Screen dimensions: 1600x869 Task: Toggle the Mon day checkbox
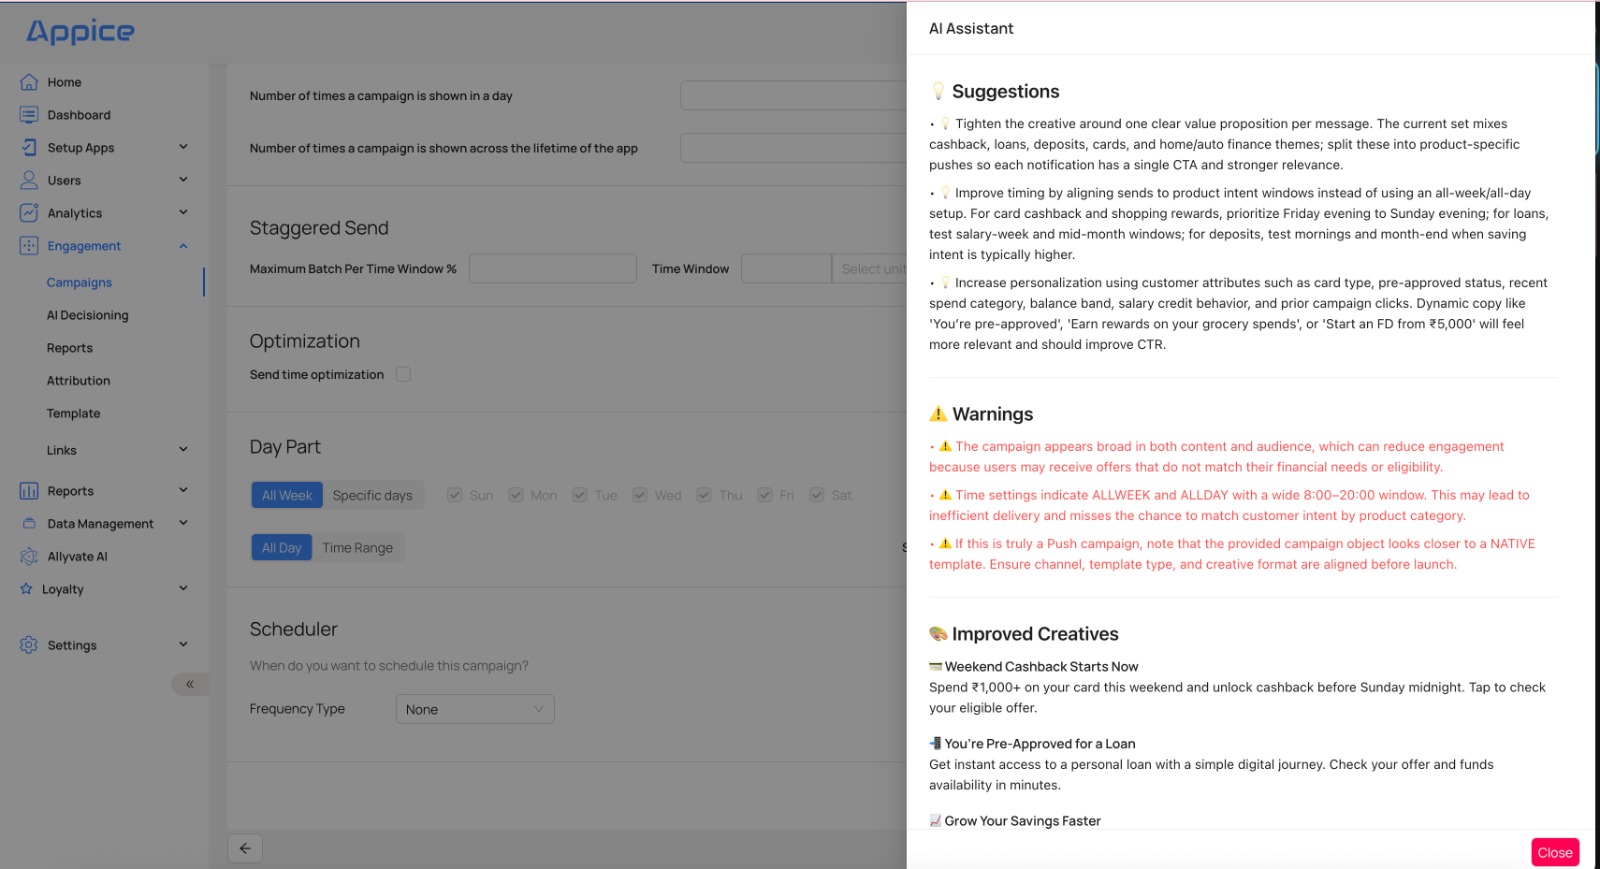tap(516, 495)
